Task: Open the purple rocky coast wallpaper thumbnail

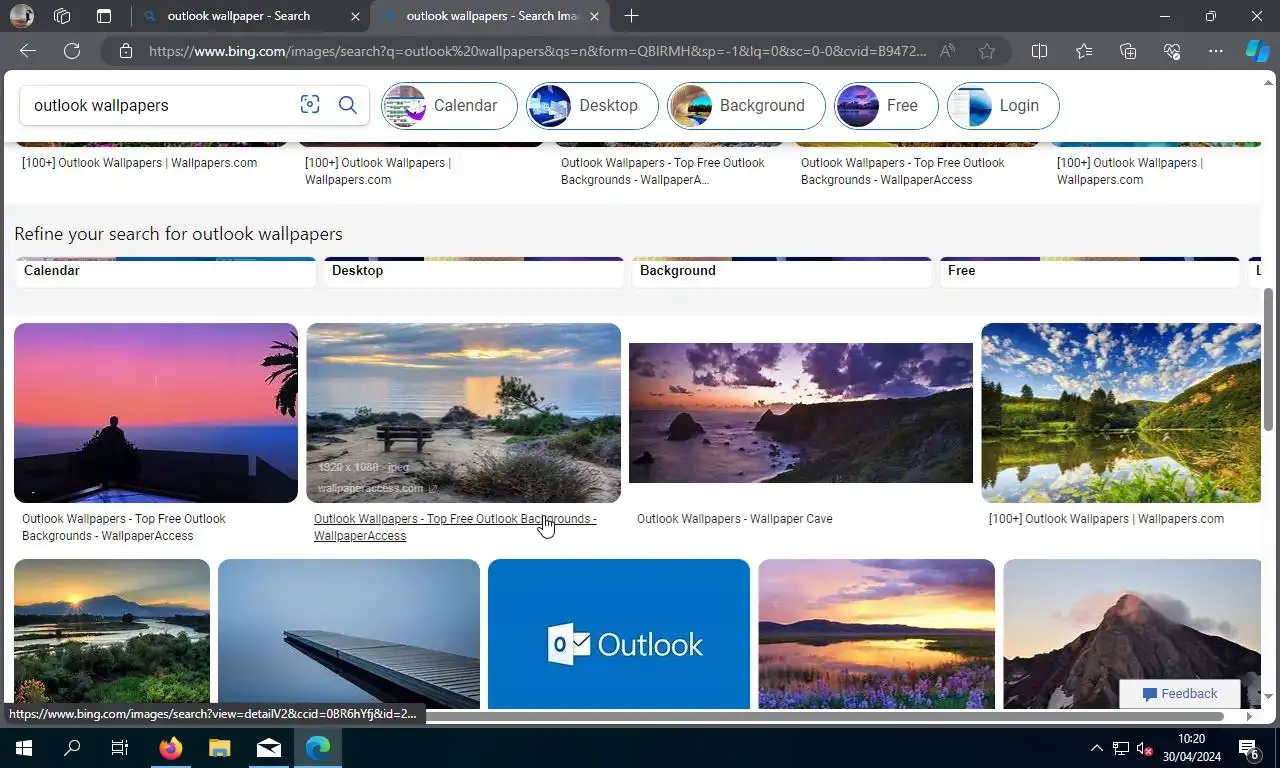Action: pyautogui.click(x=801, y=413)
